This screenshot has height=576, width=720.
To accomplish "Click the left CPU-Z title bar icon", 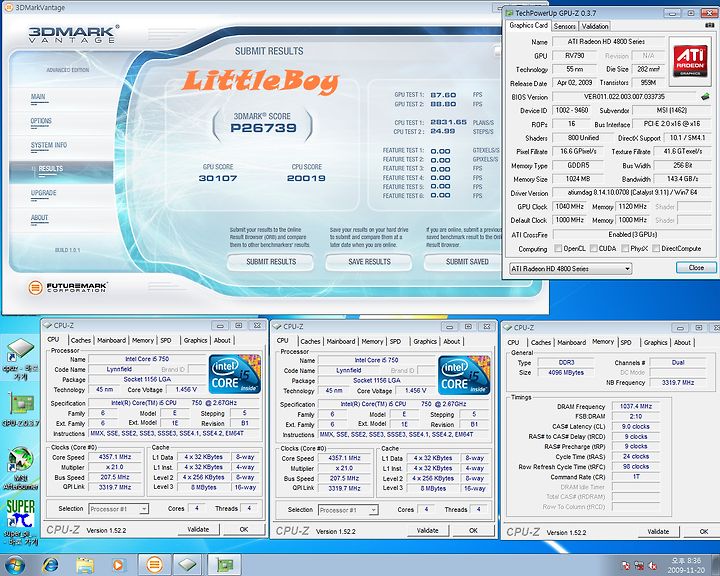I will point(47,325).
